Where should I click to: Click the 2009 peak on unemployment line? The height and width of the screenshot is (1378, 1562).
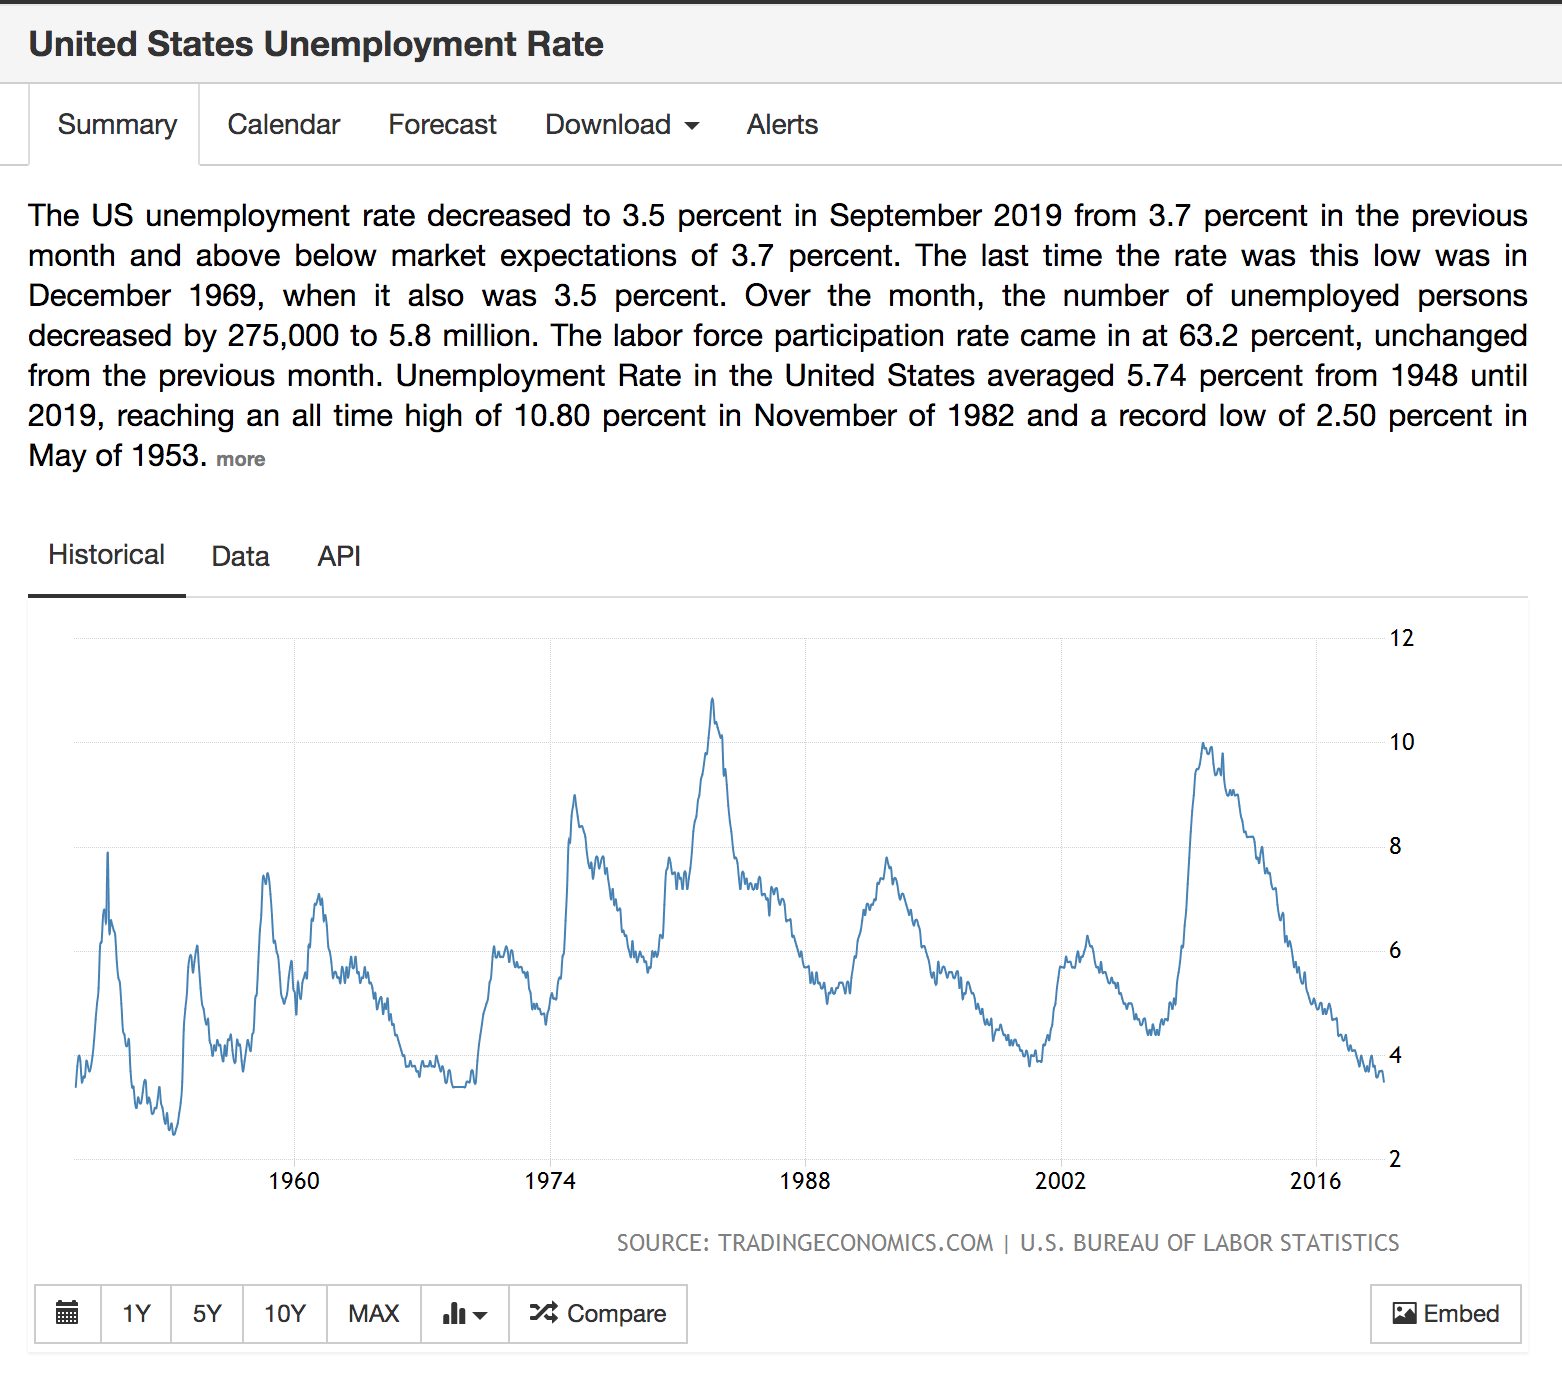(1203, 745)
